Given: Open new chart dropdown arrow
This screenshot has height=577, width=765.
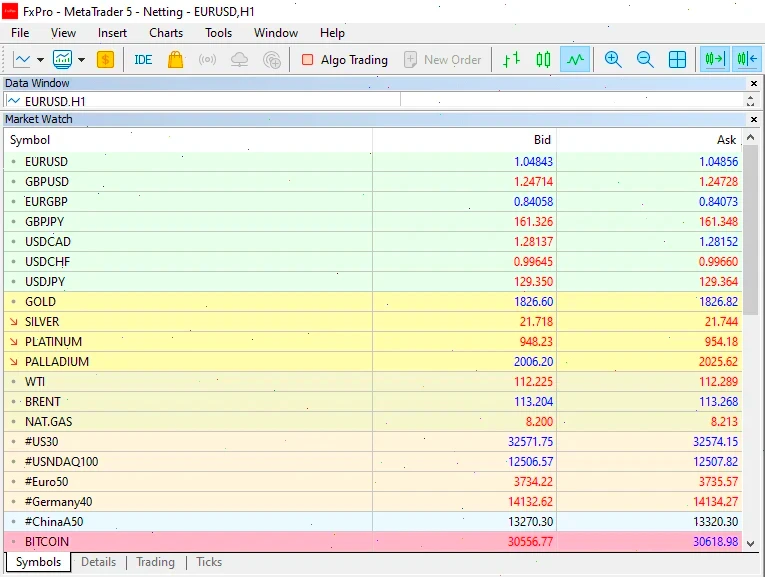Looking at the screenshot, I should [x=40, y=60].
